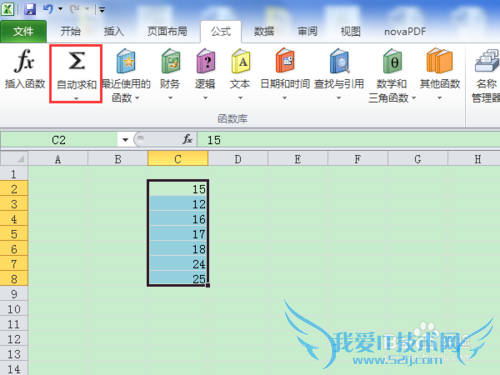
Task: Expand the Date and Time dropdown arrow
Action: [285, 98]
